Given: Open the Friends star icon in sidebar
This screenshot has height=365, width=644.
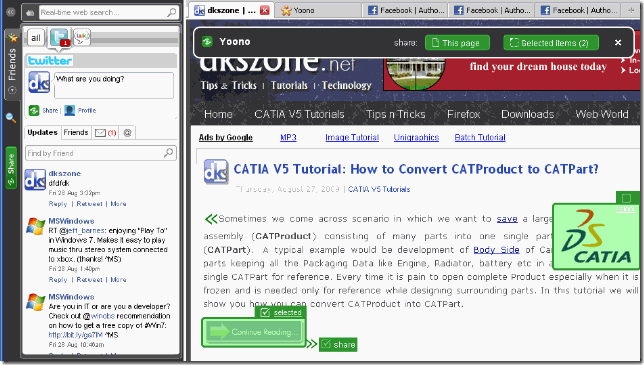Looking at the screenshot, I should (x=13, y=38).
